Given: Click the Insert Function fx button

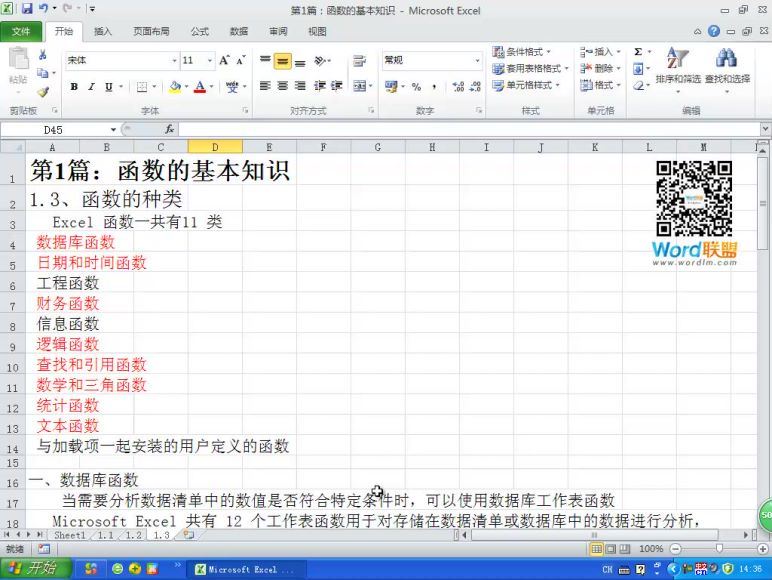Looking at the screenshot, I should pos(169,129).
